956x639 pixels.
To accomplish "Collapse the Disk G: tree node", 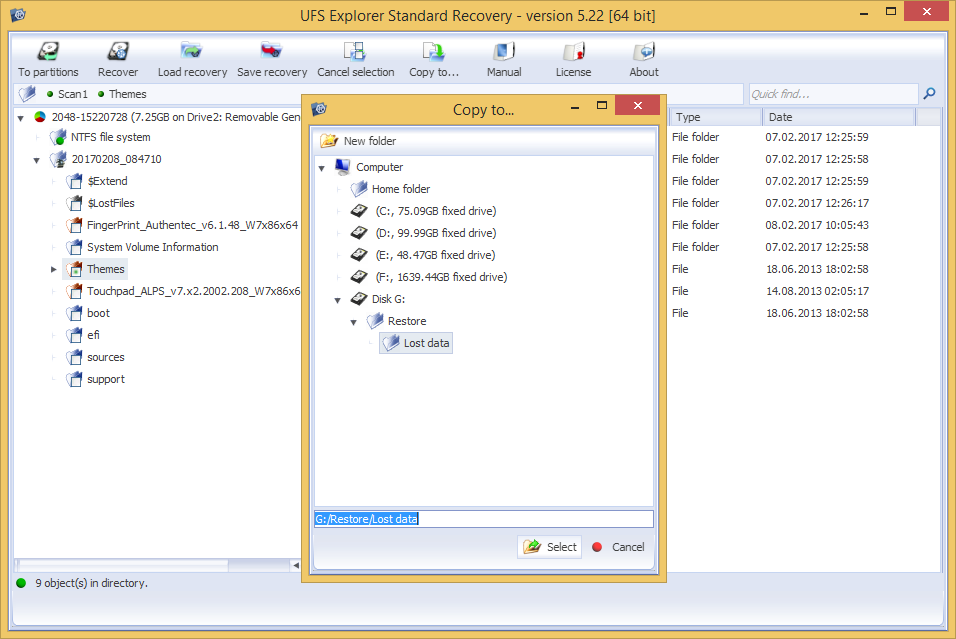I will point(338,300).
